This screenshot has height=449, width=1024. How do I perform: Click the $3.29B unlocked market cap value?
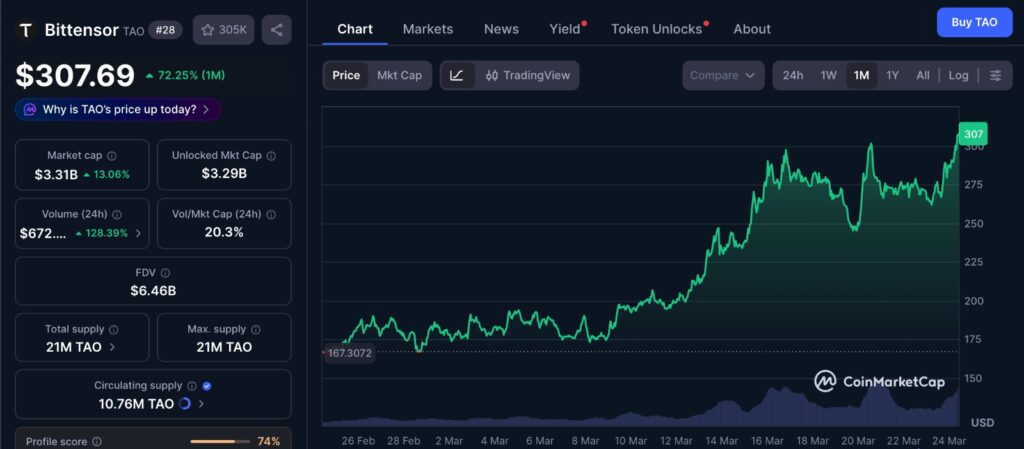224,174
